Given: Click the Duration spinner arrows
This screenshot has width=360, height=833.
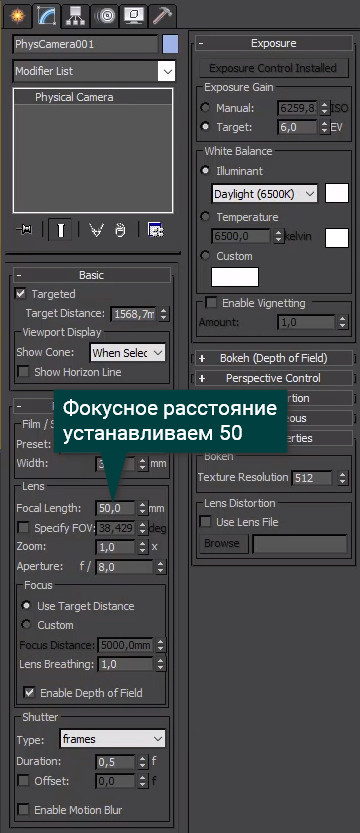Looking at the screenshot, I should coord(142,762).
